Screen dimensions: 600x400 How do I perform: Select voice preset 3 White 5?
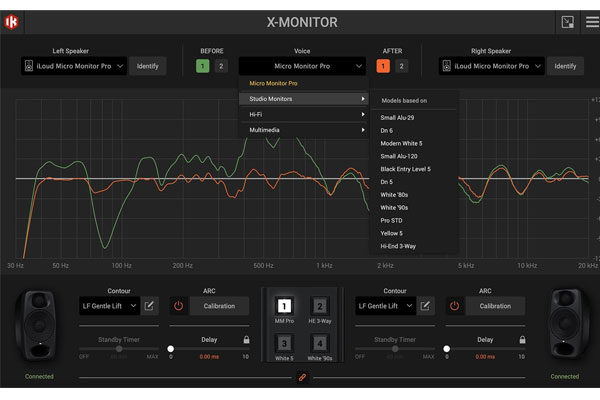[284, 343]
